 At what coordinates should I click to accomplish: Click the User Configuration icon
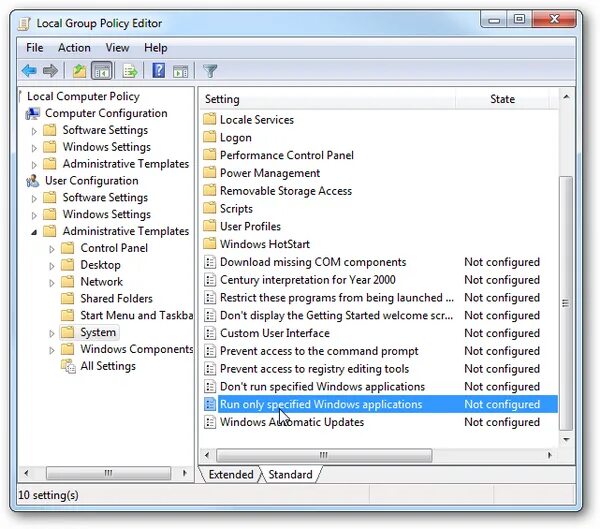tap(33, 181)
